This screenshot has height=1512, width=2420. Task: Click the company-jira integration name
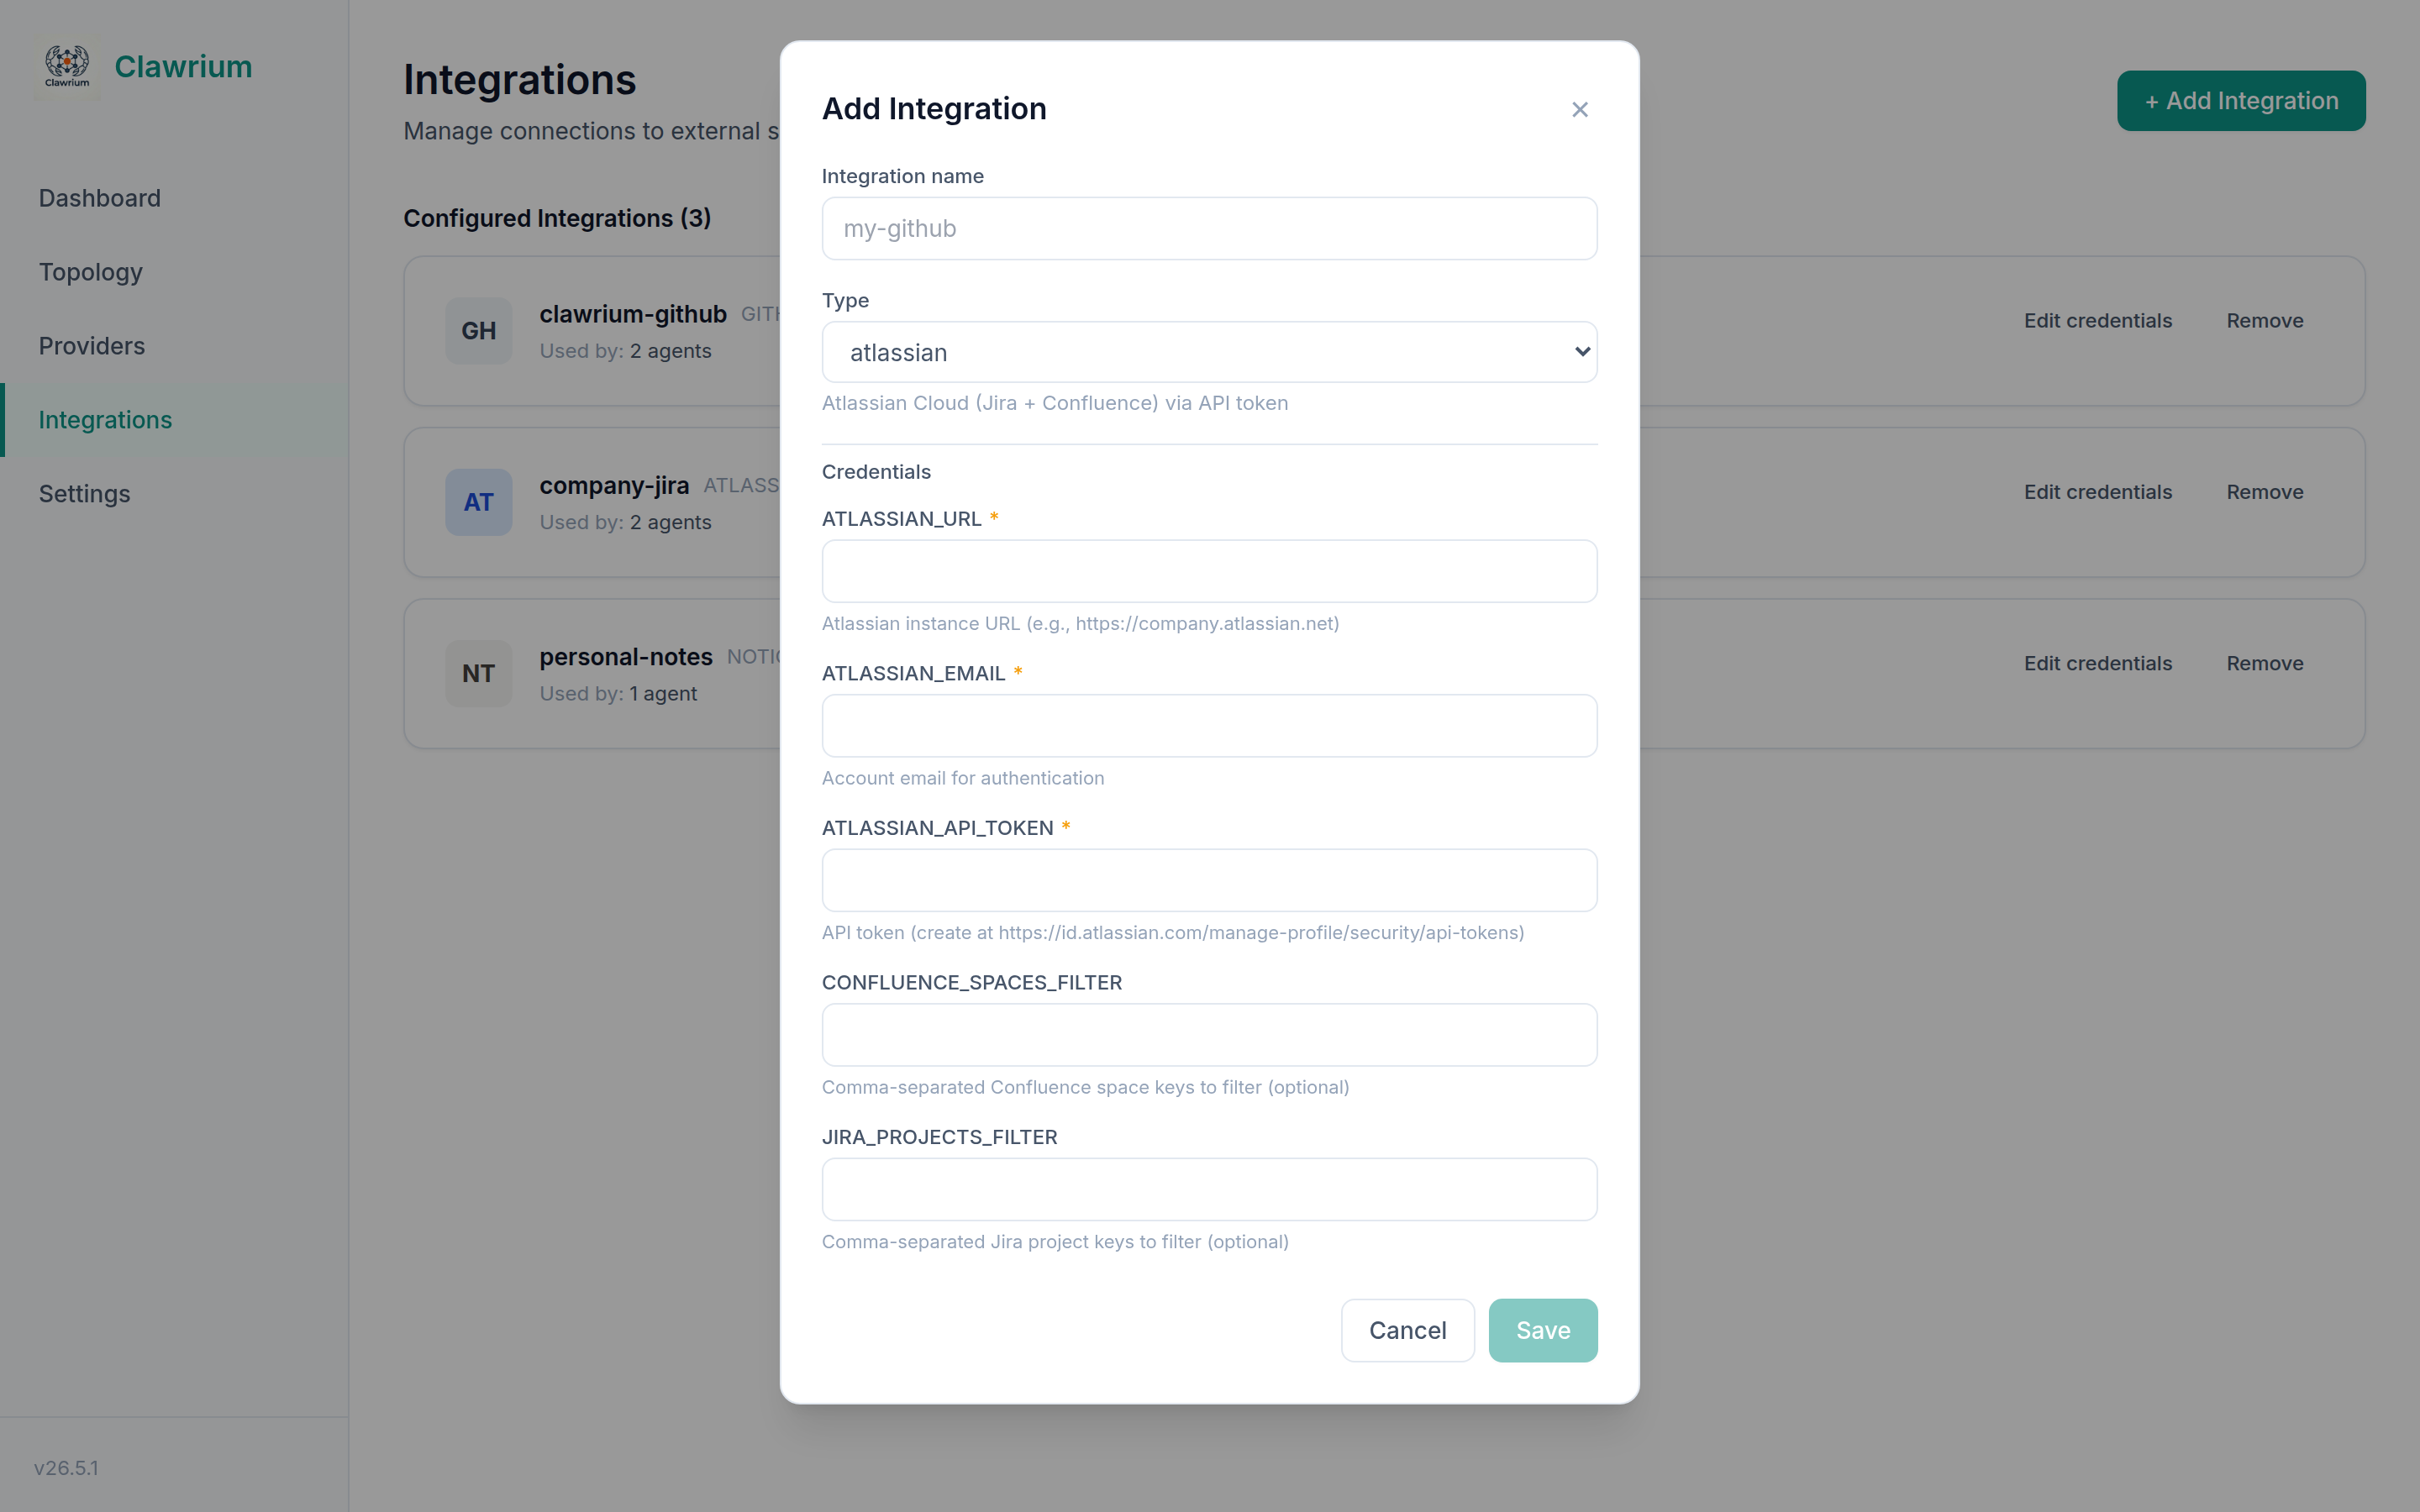click(614, 486)
